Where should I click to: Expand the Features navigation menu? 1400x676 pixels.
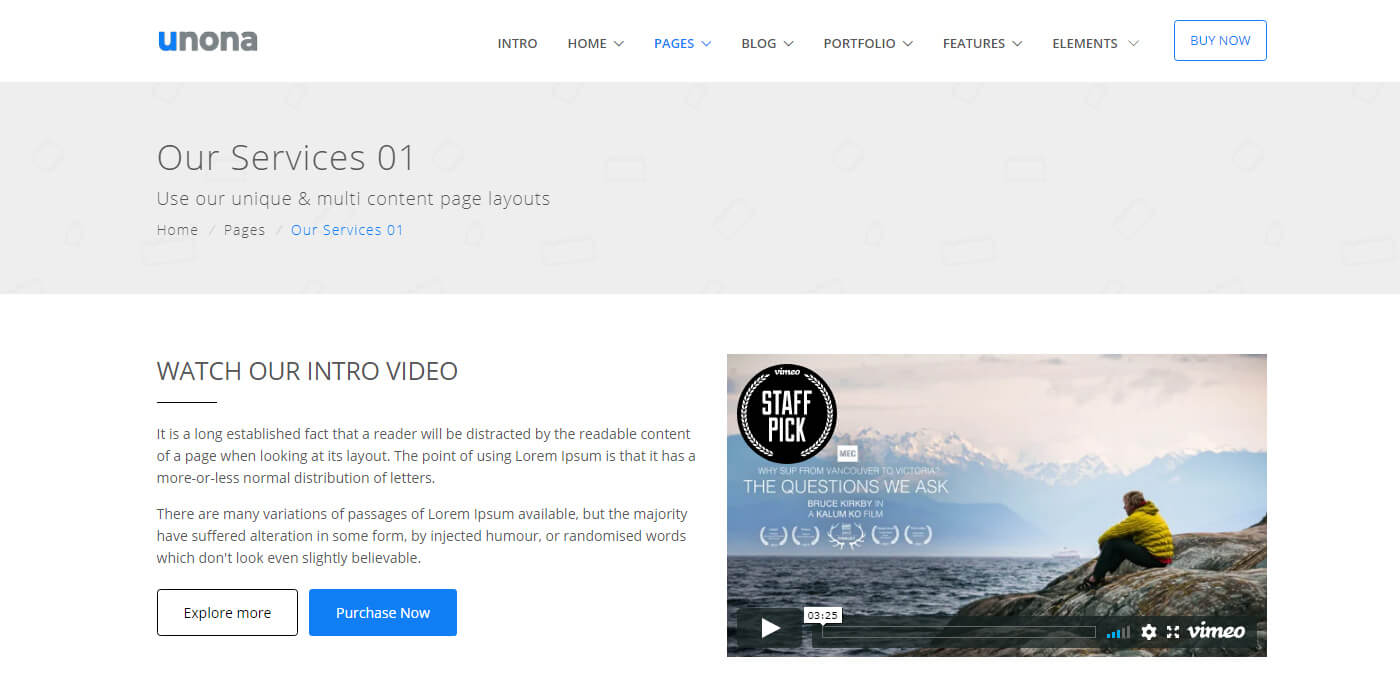[982, 43]
